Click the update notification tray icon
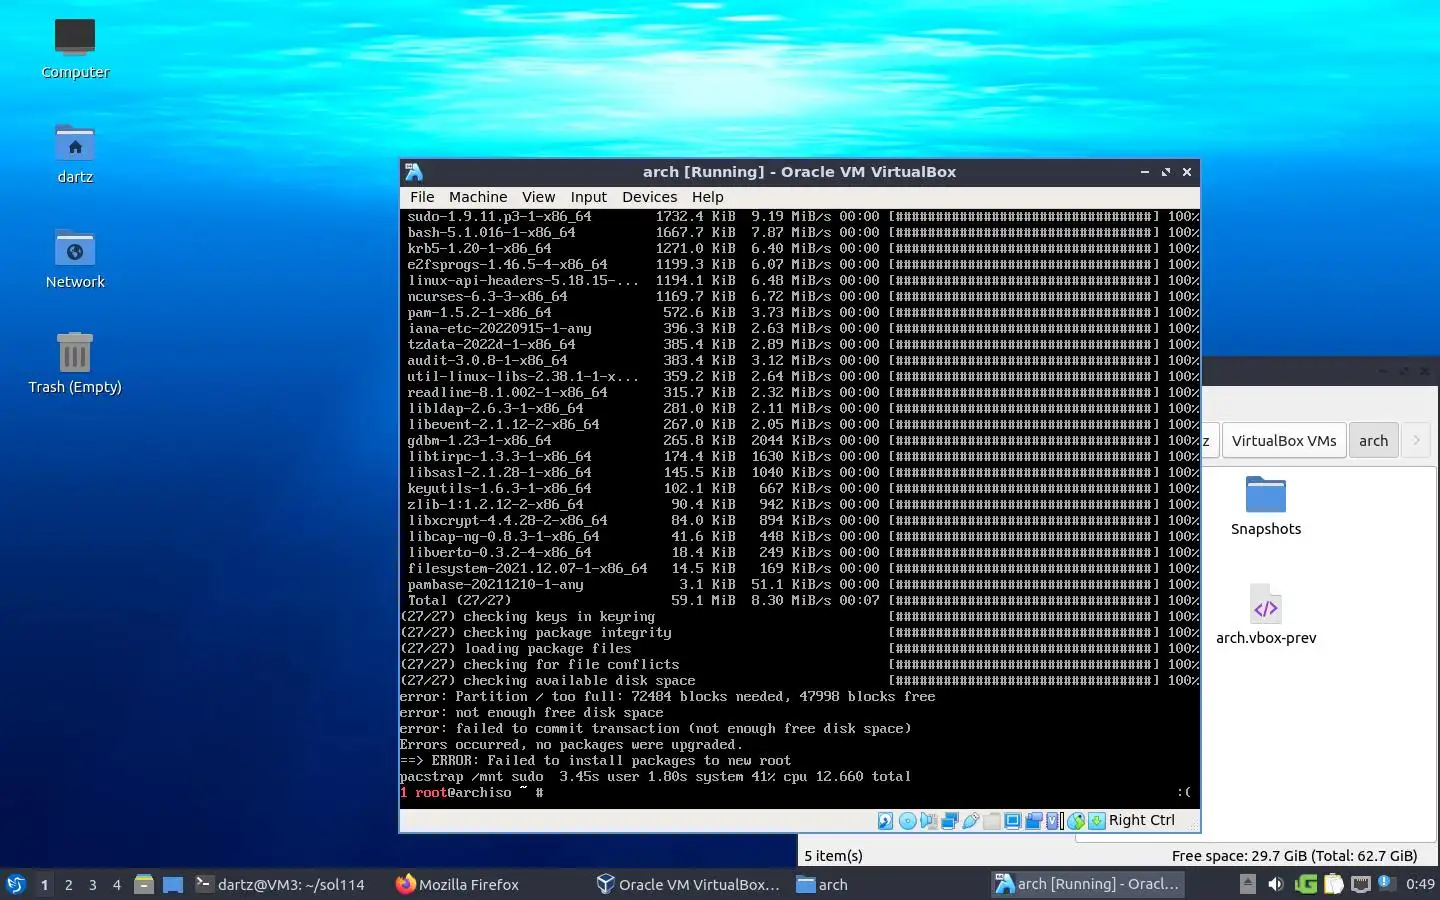This screenshot has width=1440, height=900. pyautogui.click(x=1386, y=882)
